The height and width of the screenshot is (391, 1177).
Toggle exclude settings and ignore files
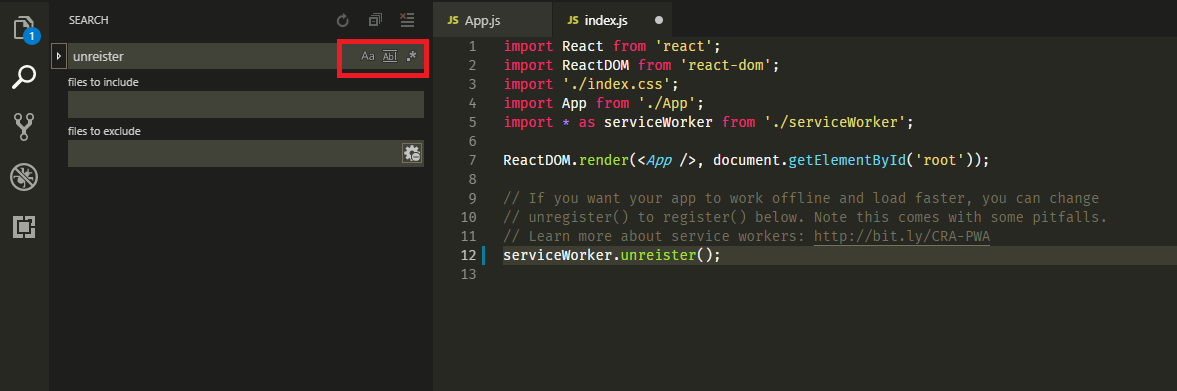412,154
